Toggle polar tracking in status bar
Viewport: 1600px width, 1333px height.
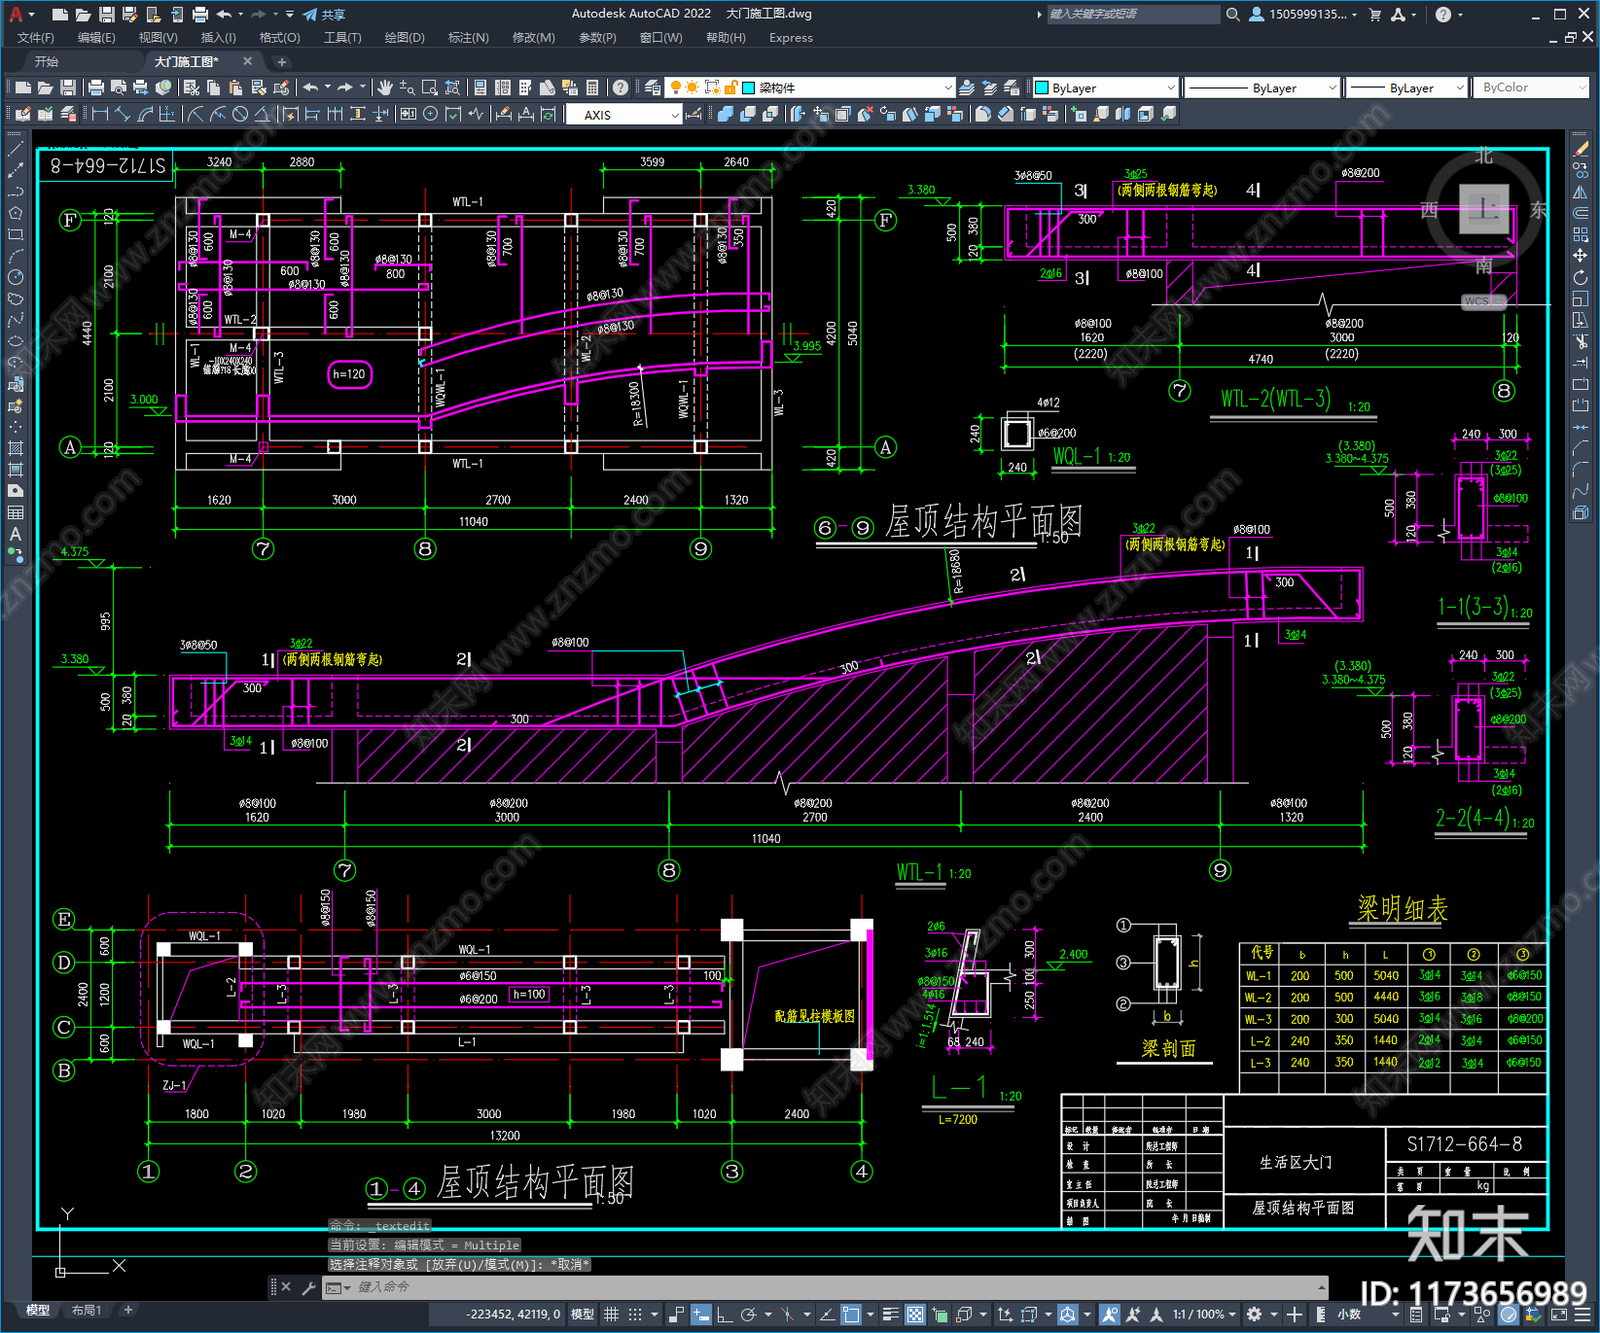click(x=748, y=1314)
